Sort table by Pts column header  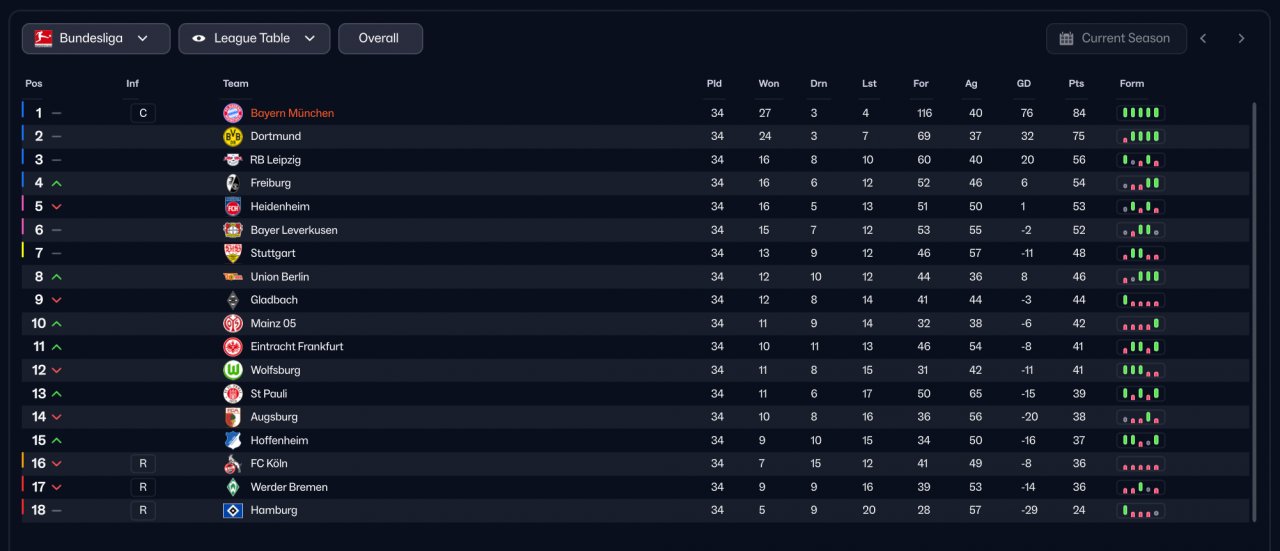1076,83
